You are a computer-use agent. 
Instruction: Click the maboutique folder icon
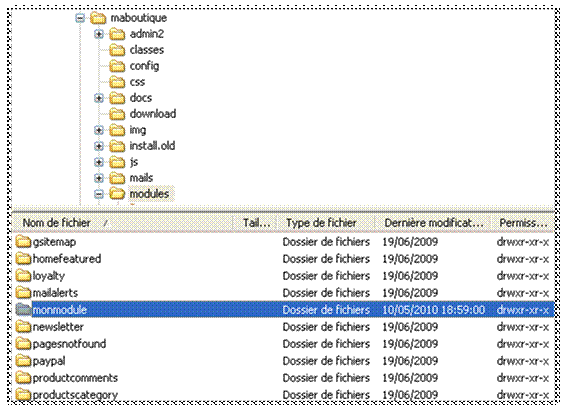click(98, 18)
